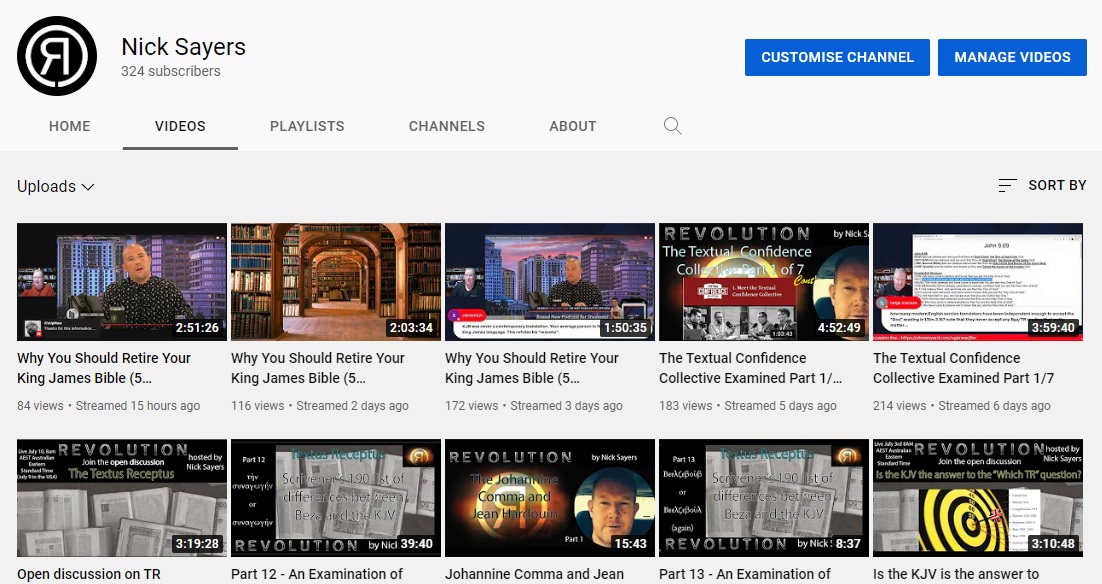
Task: Open the 4:52:49 Textual Confidence thumbnail
Action: tap(764, 282)
